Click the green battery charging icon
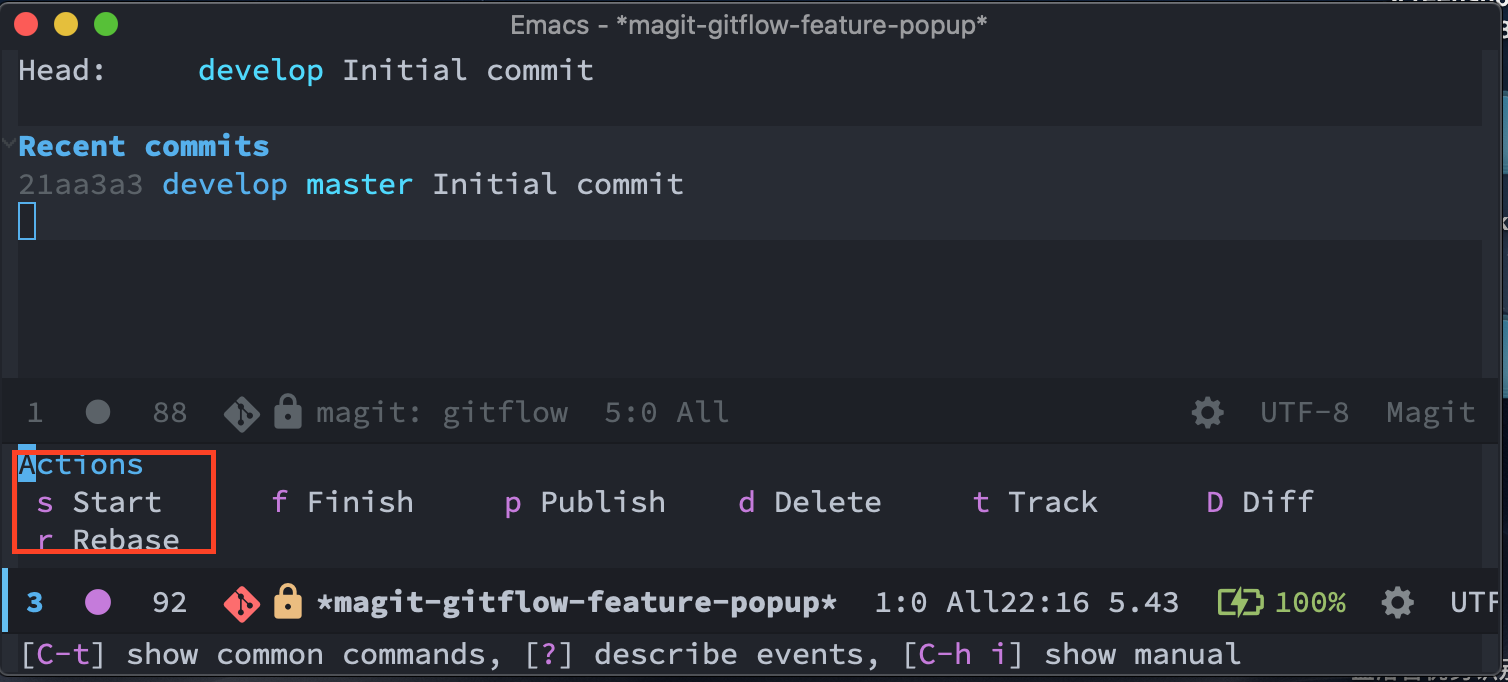 coord(1239,602)
